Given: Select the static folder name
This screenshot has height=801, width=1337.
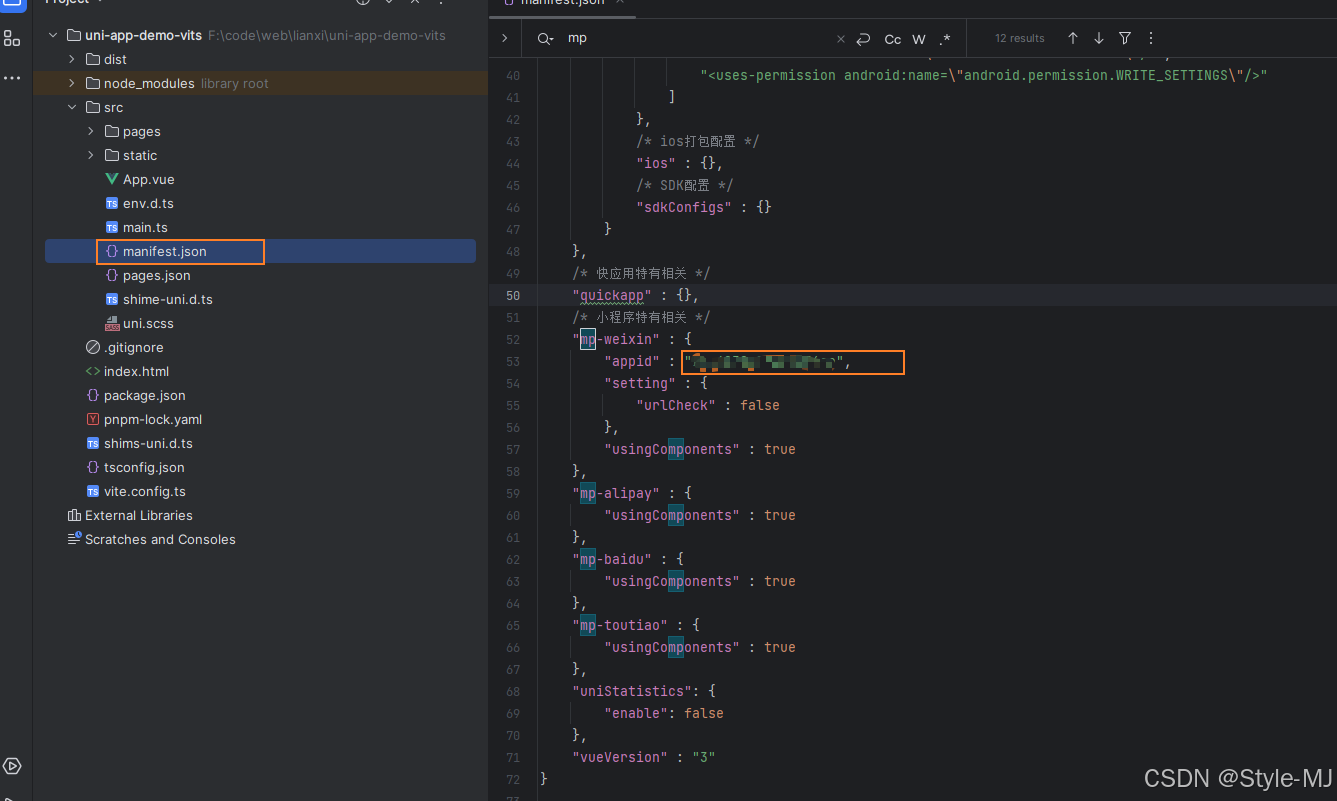Looking at the screenshot, I should (140, 155).
